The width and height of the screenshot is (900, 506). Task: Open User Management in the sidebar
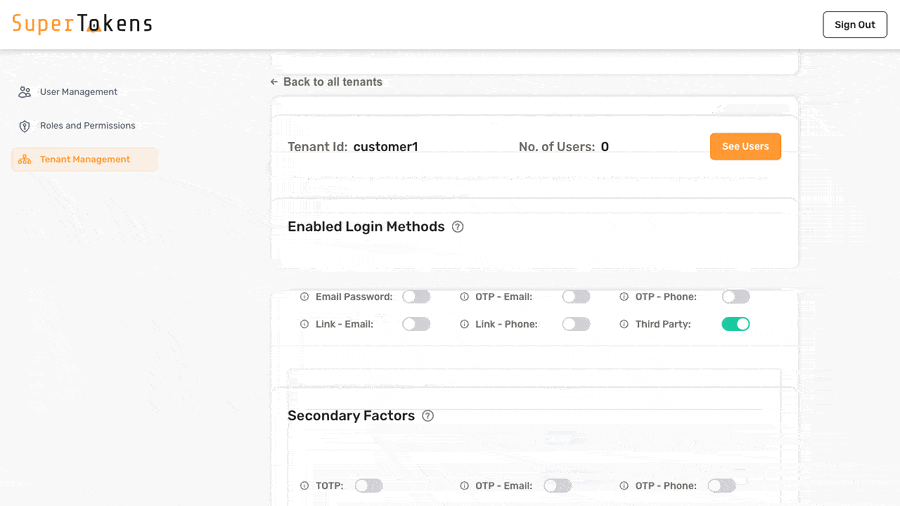click(78, 92)
